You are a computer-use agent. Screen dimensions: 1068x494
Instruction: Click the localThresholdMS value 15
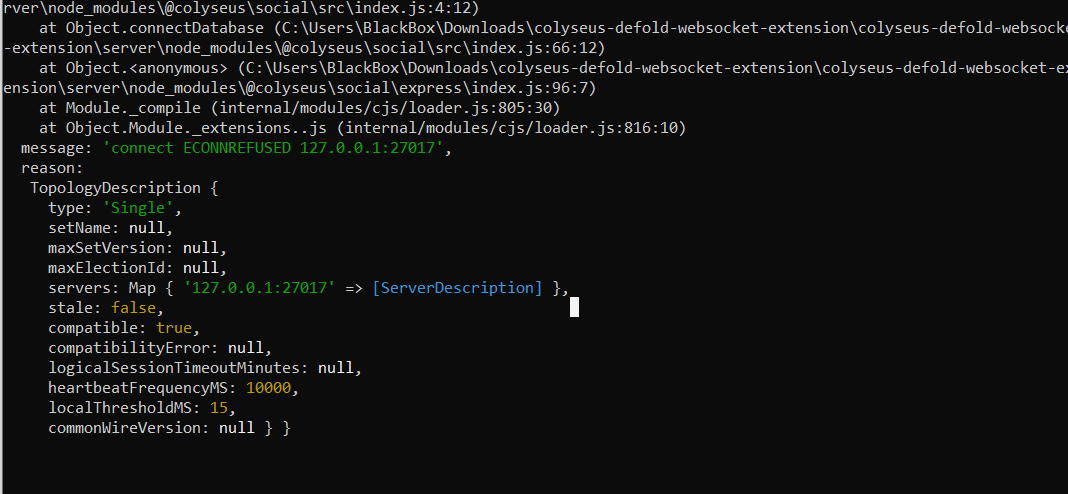click(x=219, y=407)
